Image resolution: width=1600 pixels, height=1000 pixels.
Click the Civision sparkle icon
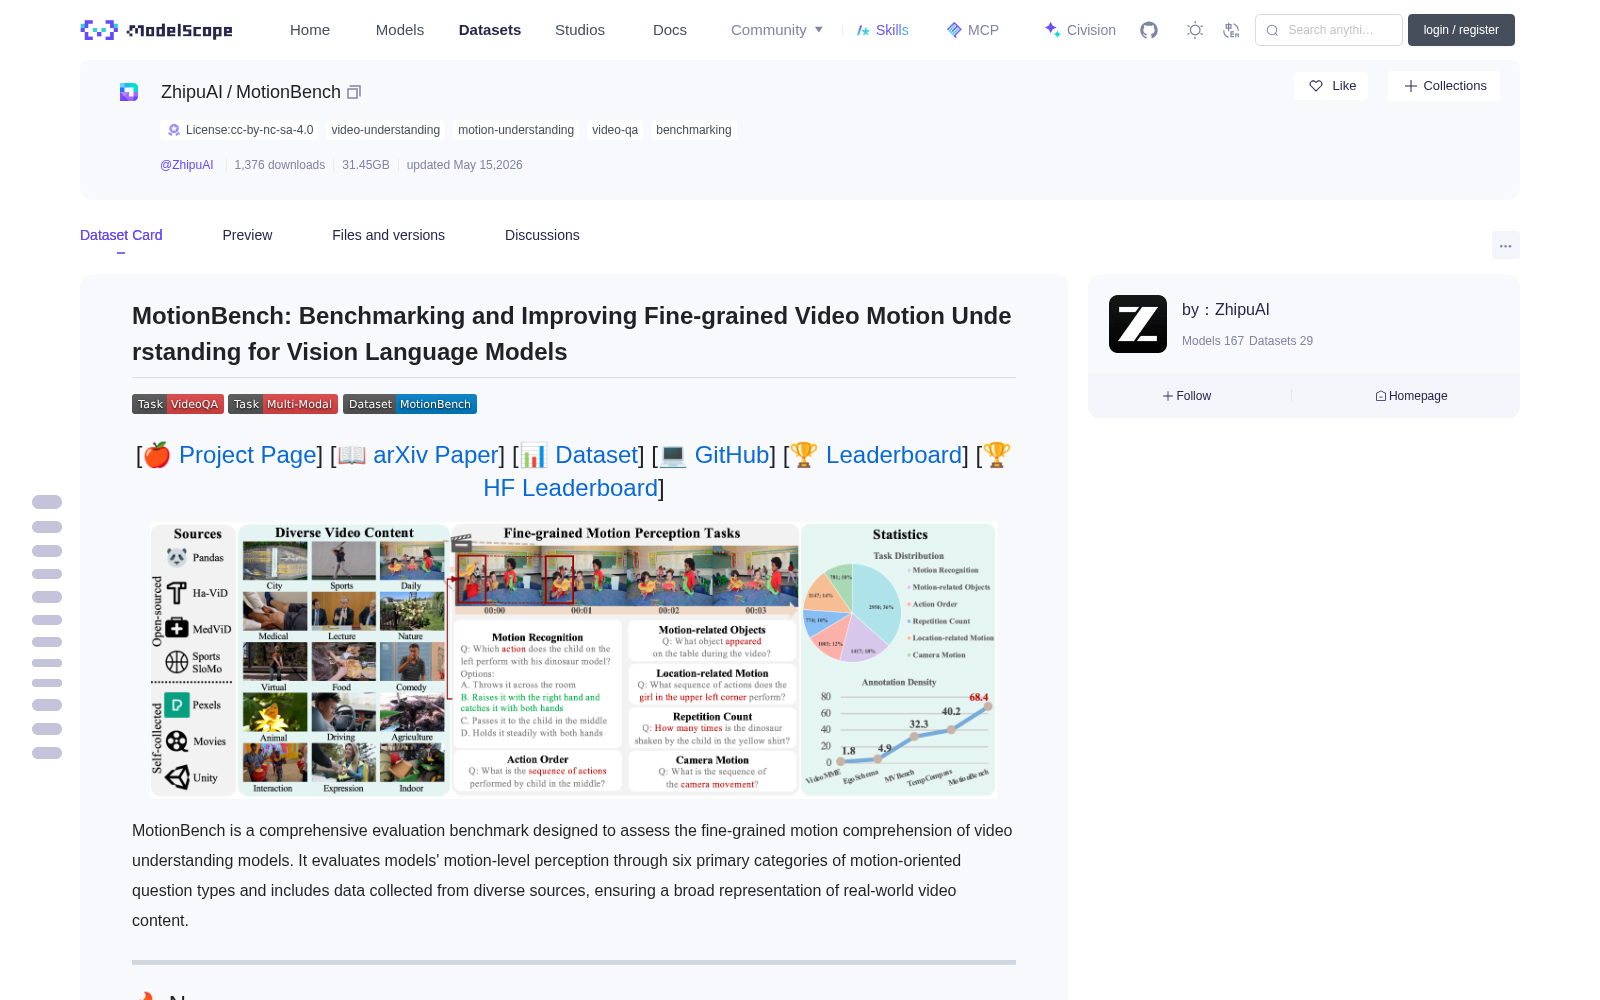1052,29
